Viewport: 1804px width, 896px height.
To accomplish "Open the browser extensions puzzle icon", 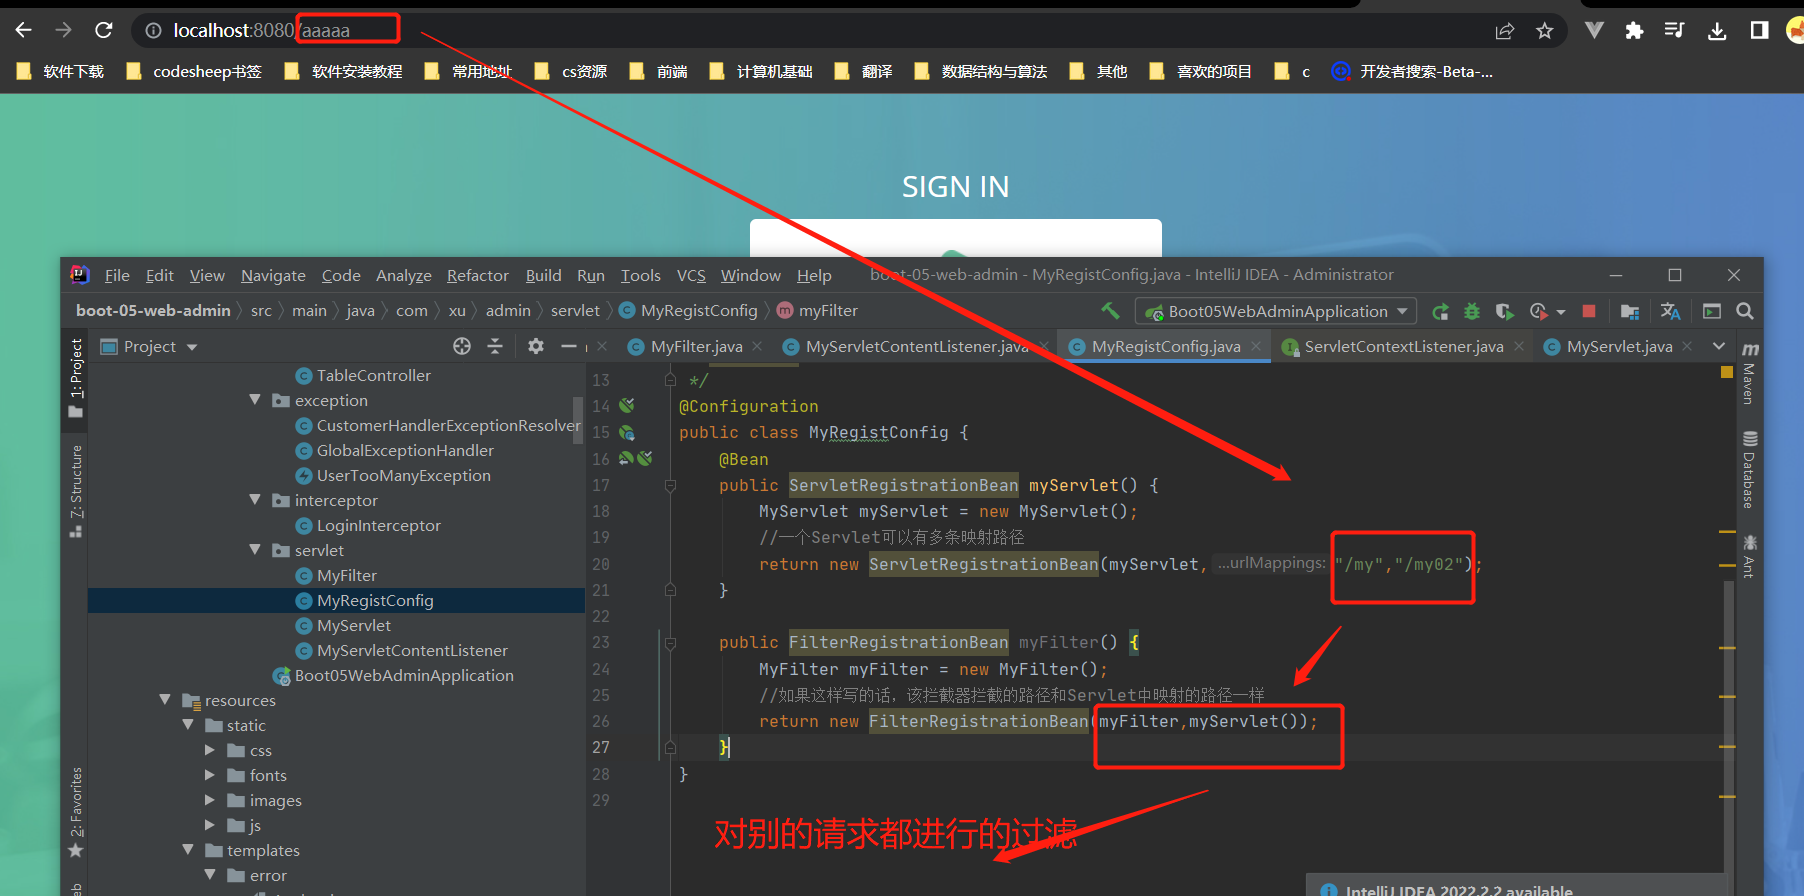I will tap(1634, 31).
